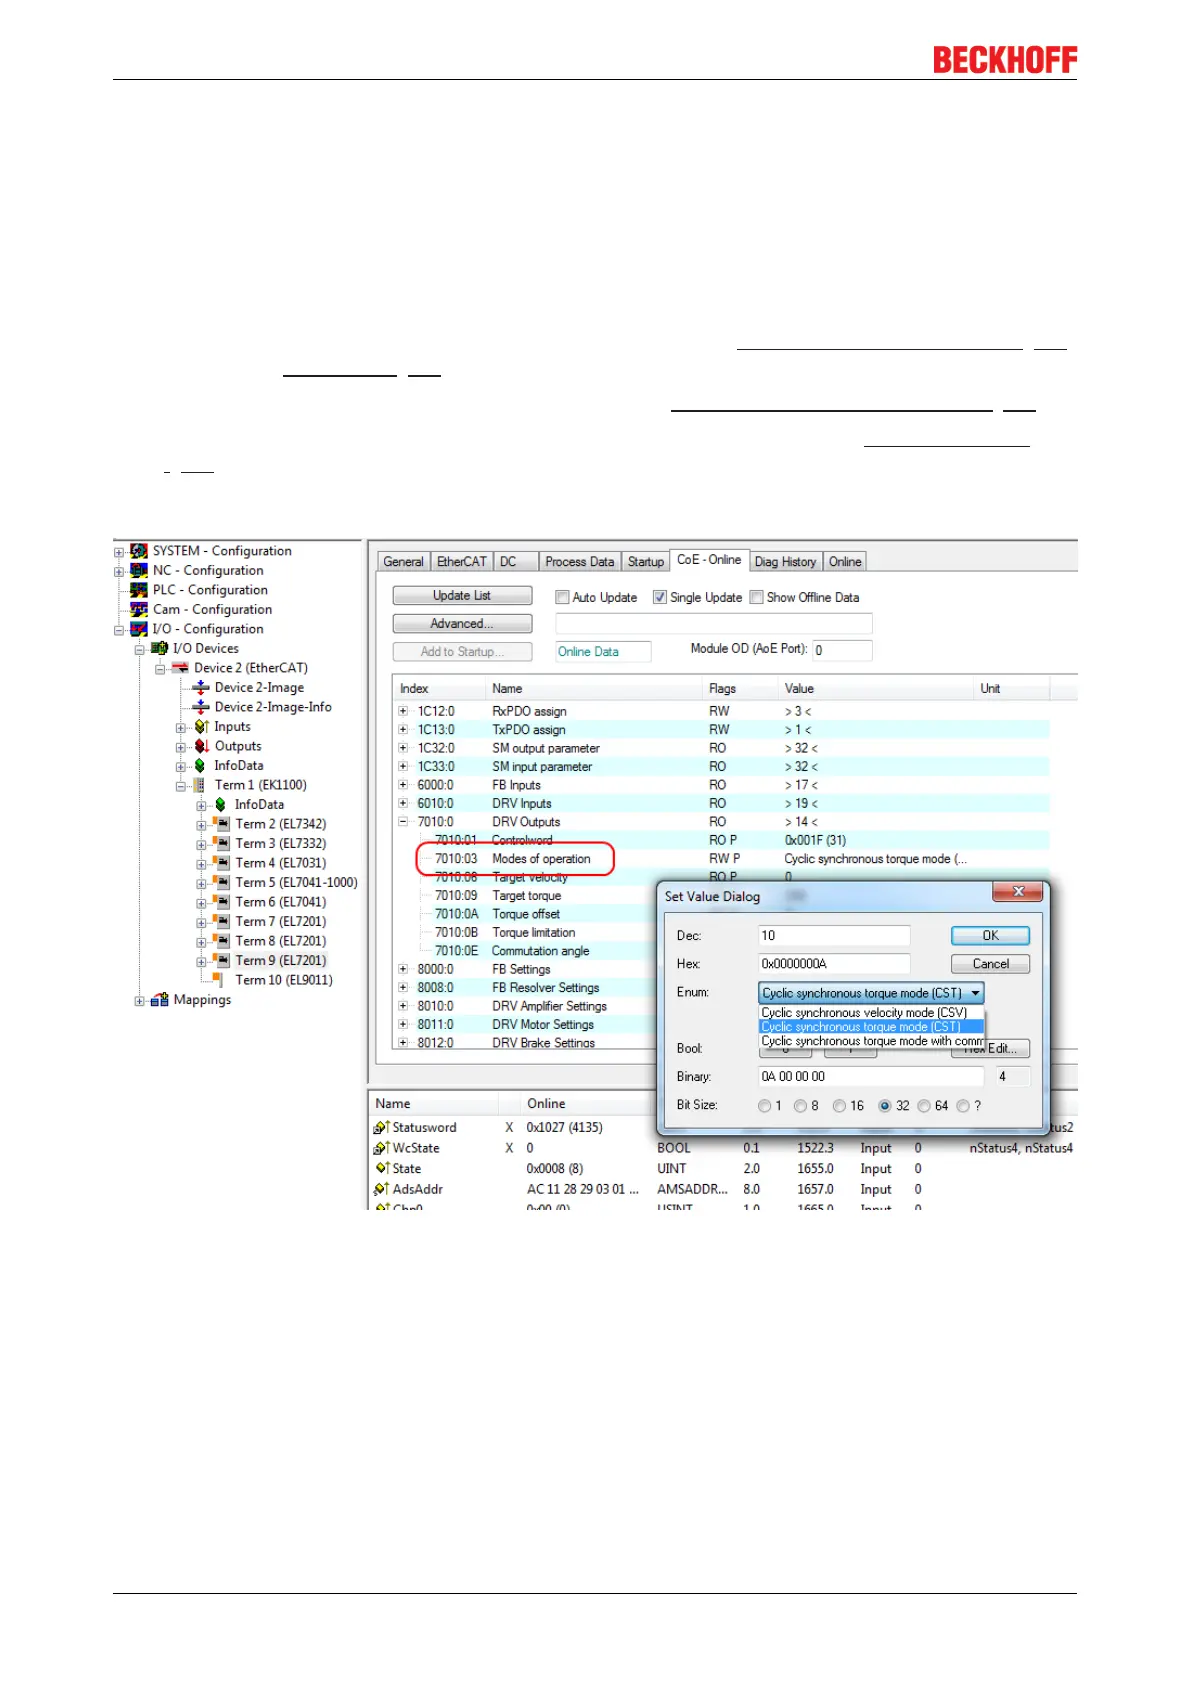Select Bit Size 1 radio button
Viewport: 1191px width, 1684px height.
tap(765, 1106)
